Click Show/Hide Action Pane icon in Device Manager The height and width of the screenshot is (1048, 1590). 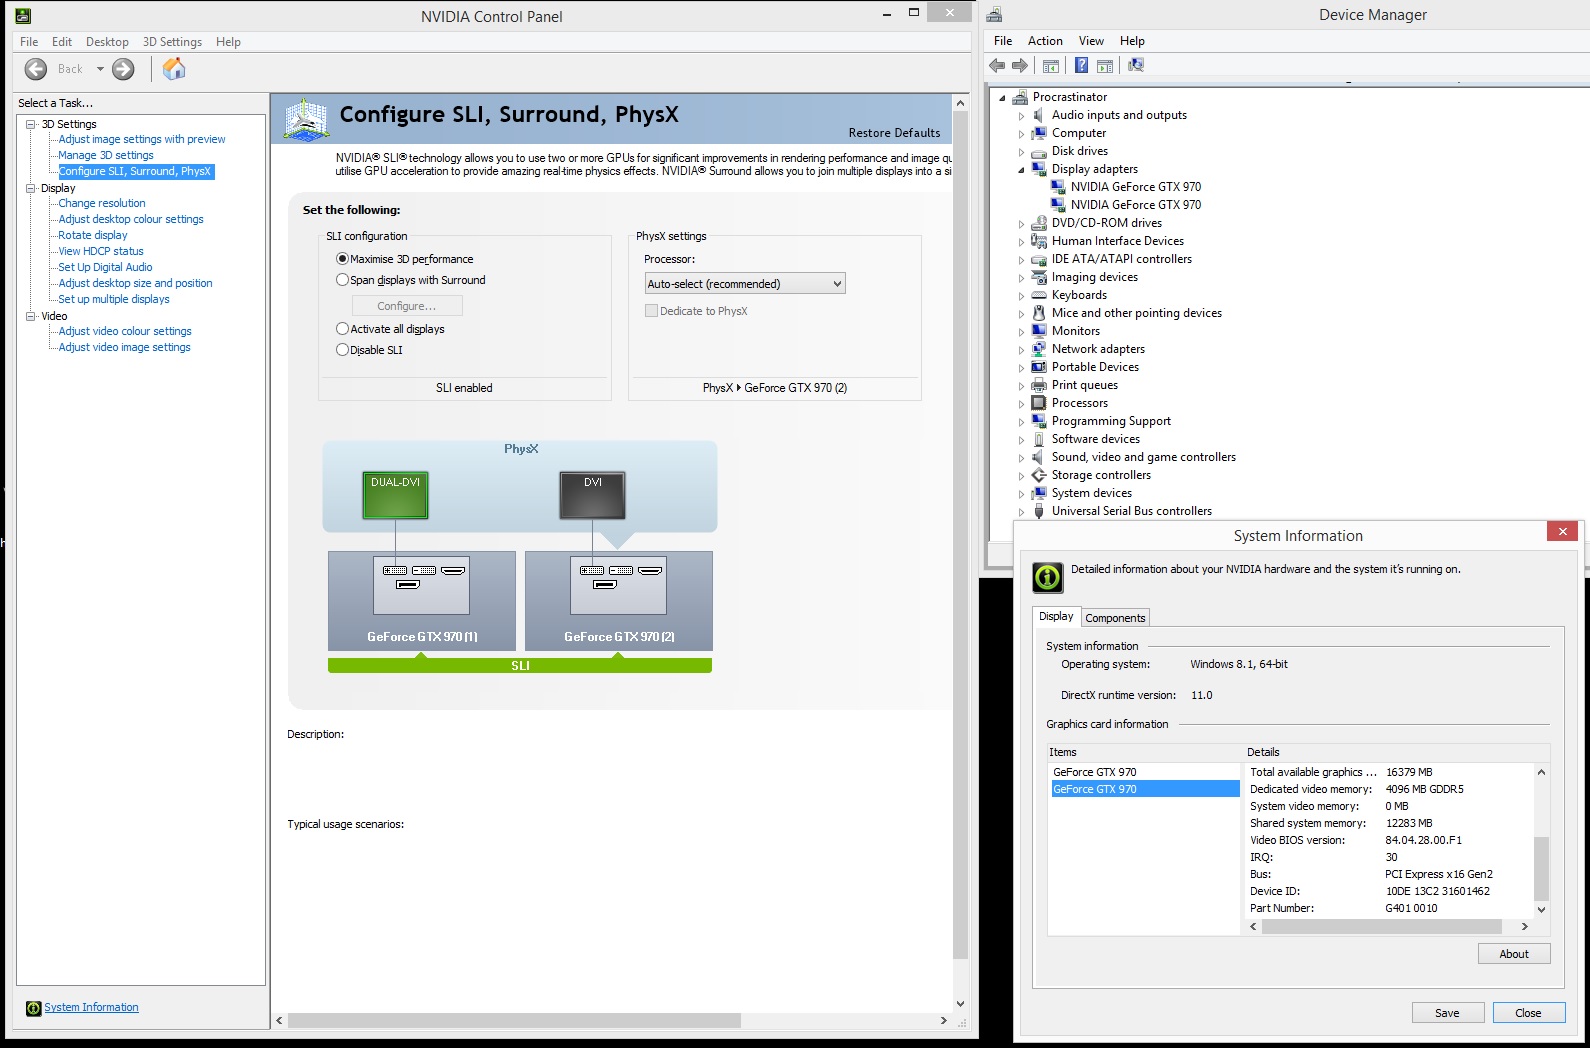[1105, 66]
